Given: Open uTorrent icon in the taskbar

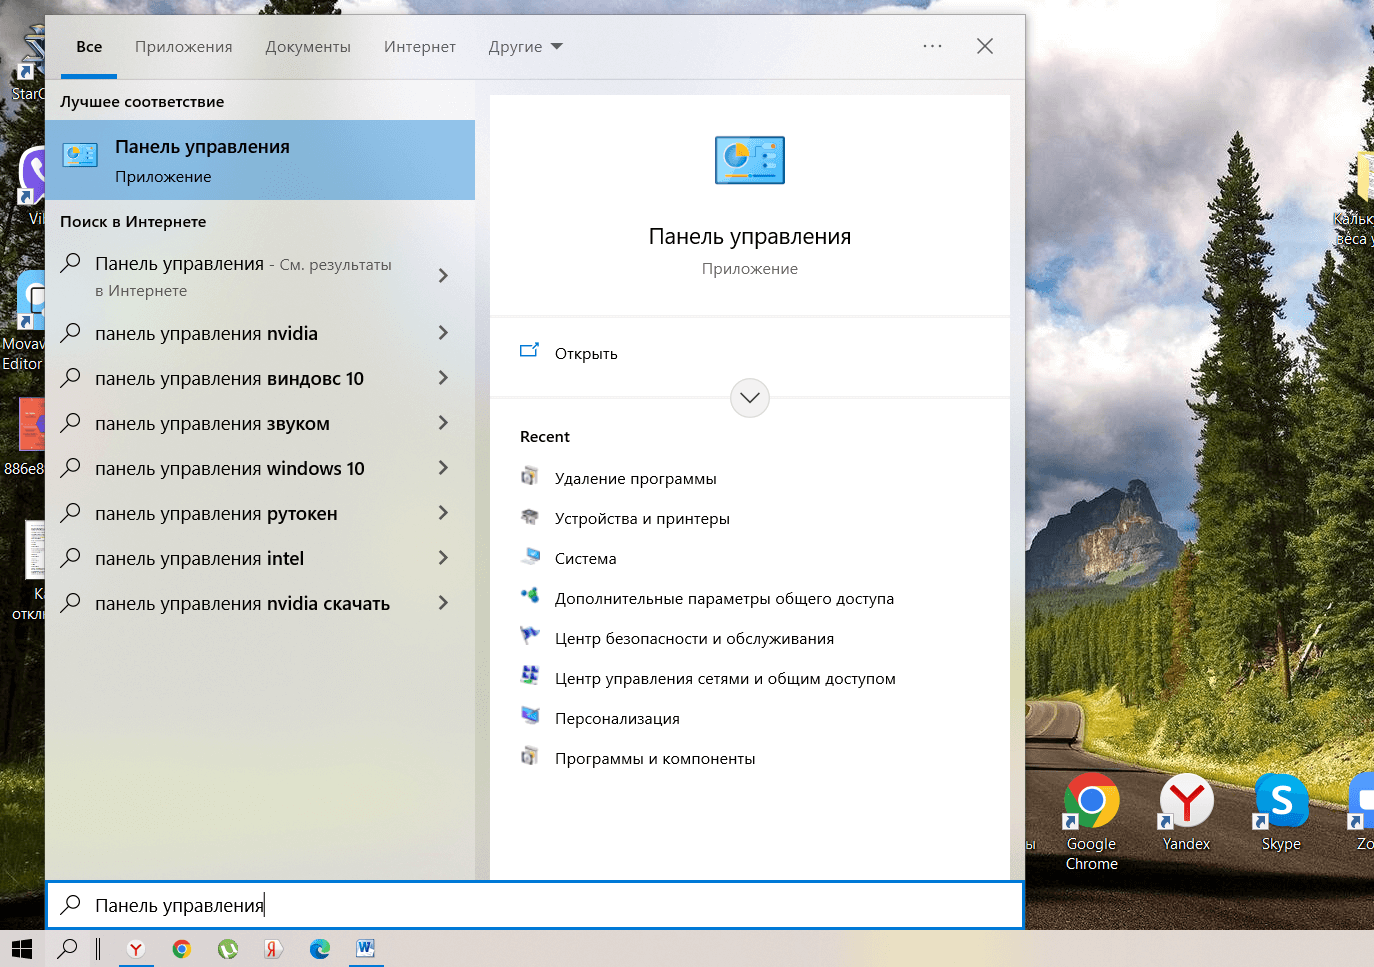Looking at the screenshot, I should (228, 949).
